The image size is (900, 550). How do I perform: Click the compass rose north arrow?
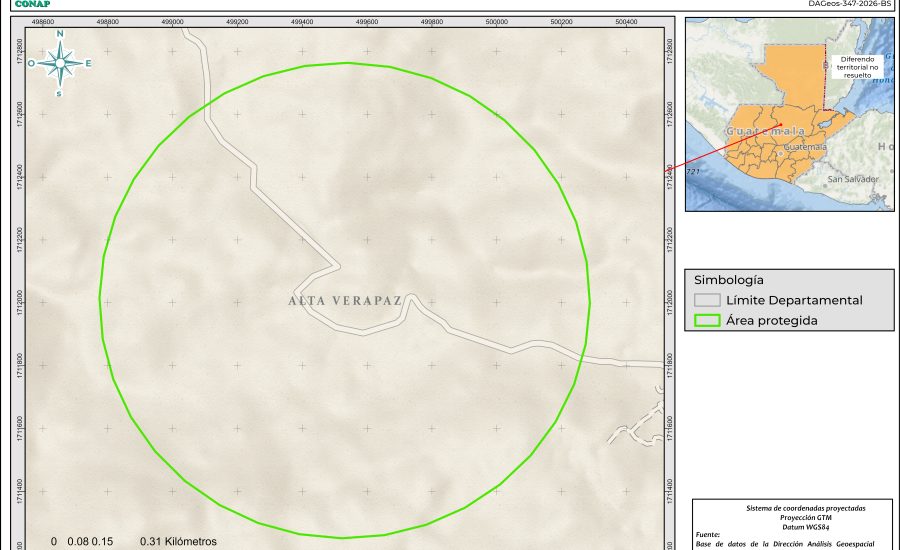(60, 63)
